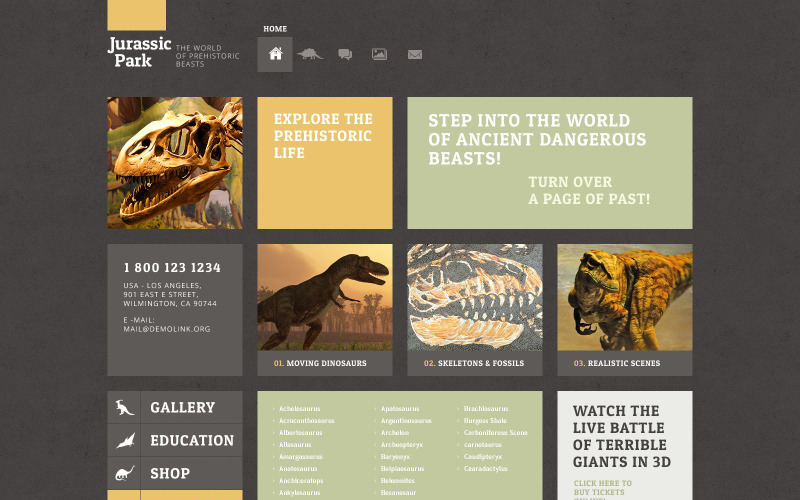Image resolution: width=800 pixels, height=500 pixels.
Task: Click the Shop sauropod icon
Action: click(x=124, y=473)
